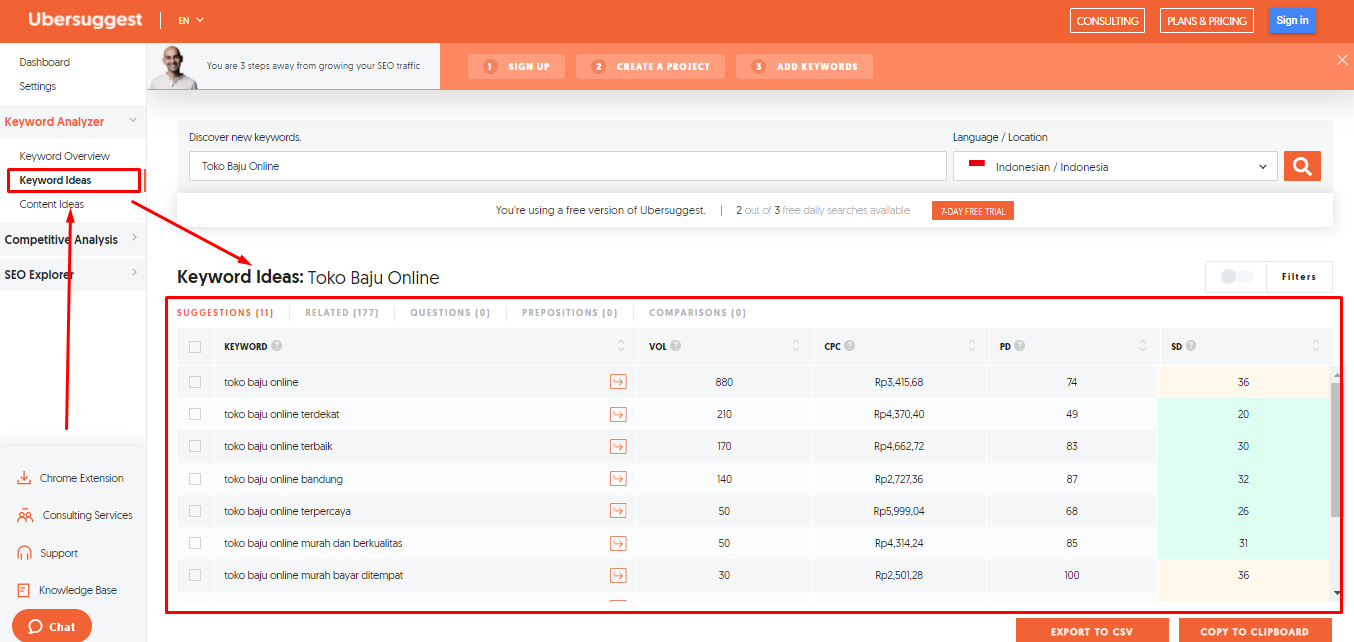The height and width of the screenshot is (642, 1354).
Task: Open Content Ideas in sidebar
Action: point(52,204)
